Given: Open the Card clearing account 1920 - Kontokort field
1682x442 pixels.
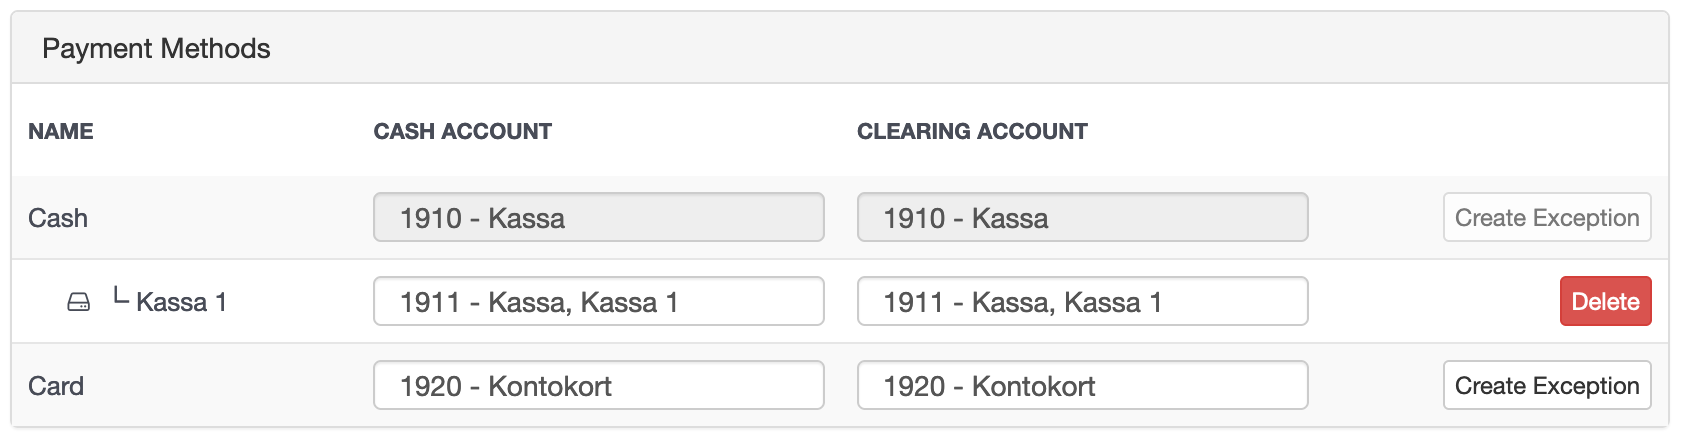Looking at the screenshot, I should pos(1082,385).
